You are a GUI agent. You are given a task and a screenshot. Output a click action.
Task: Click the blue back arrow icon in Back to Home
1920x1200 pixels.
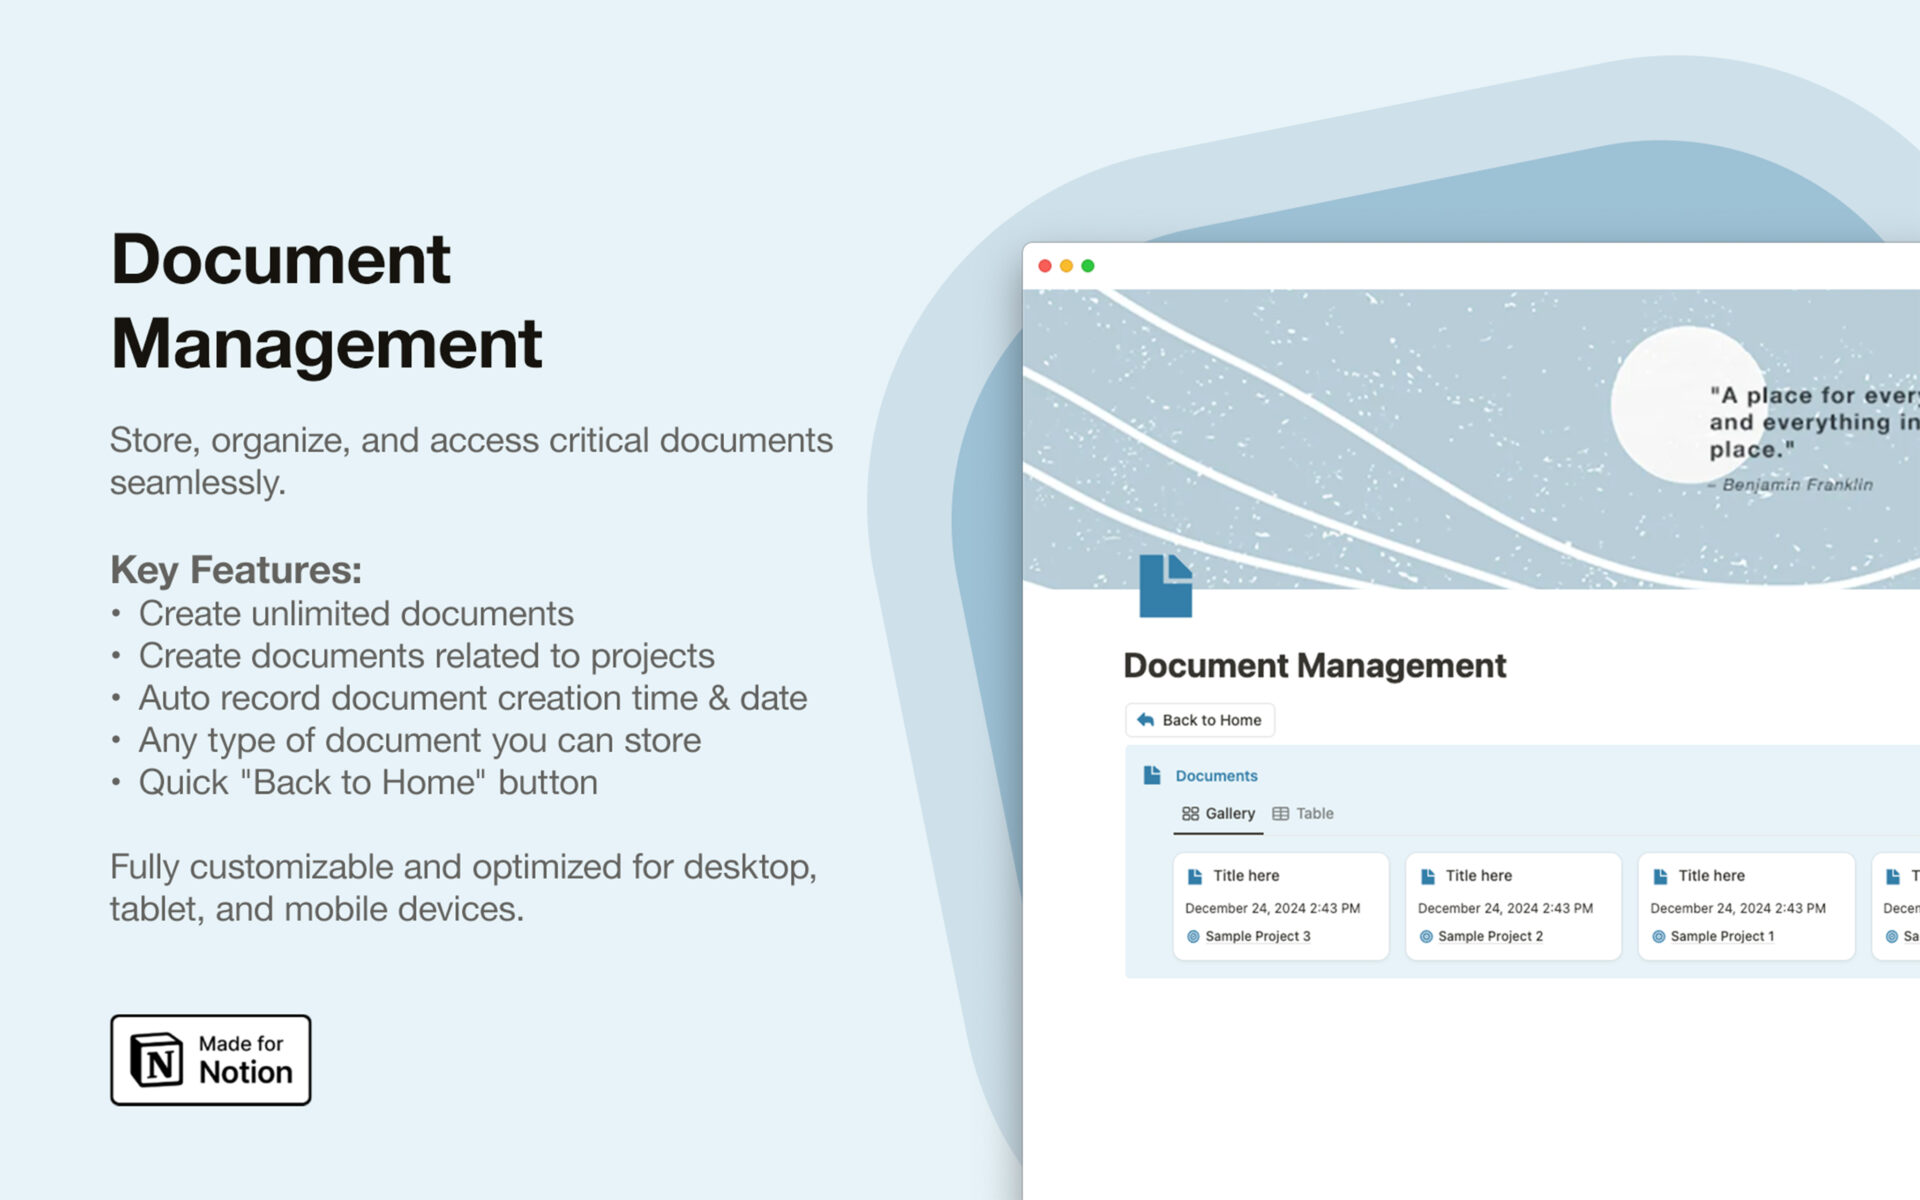click(1146, 720)
